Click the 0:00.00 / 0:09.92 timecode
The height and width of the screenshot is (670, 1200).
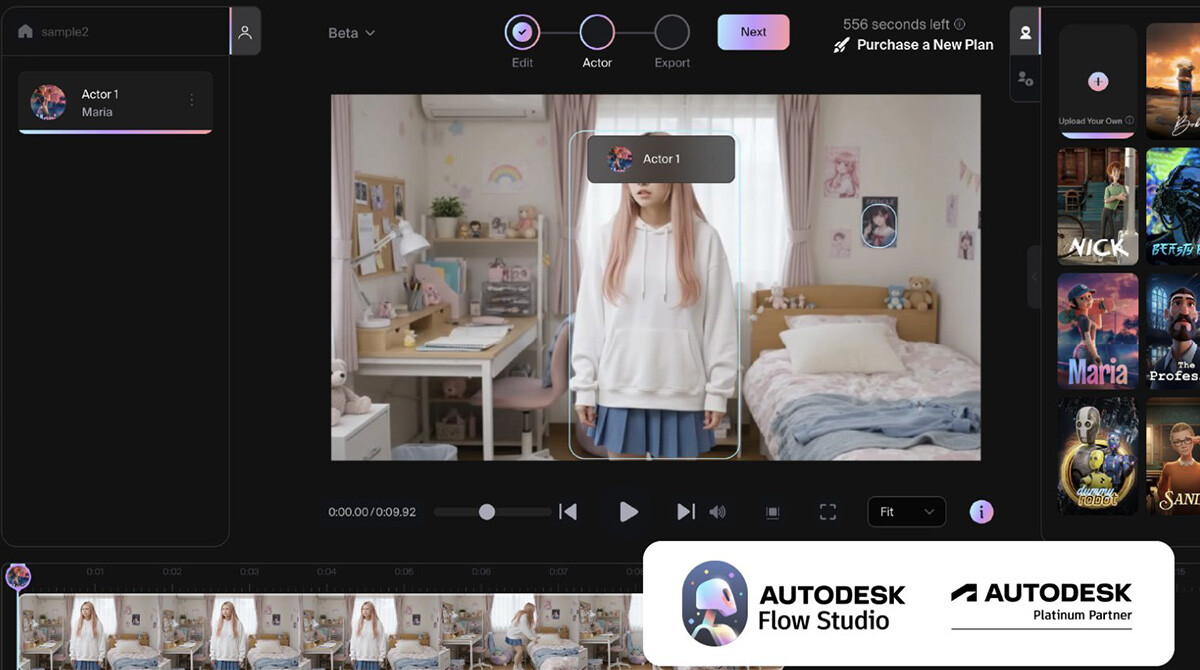pos(372,512)
